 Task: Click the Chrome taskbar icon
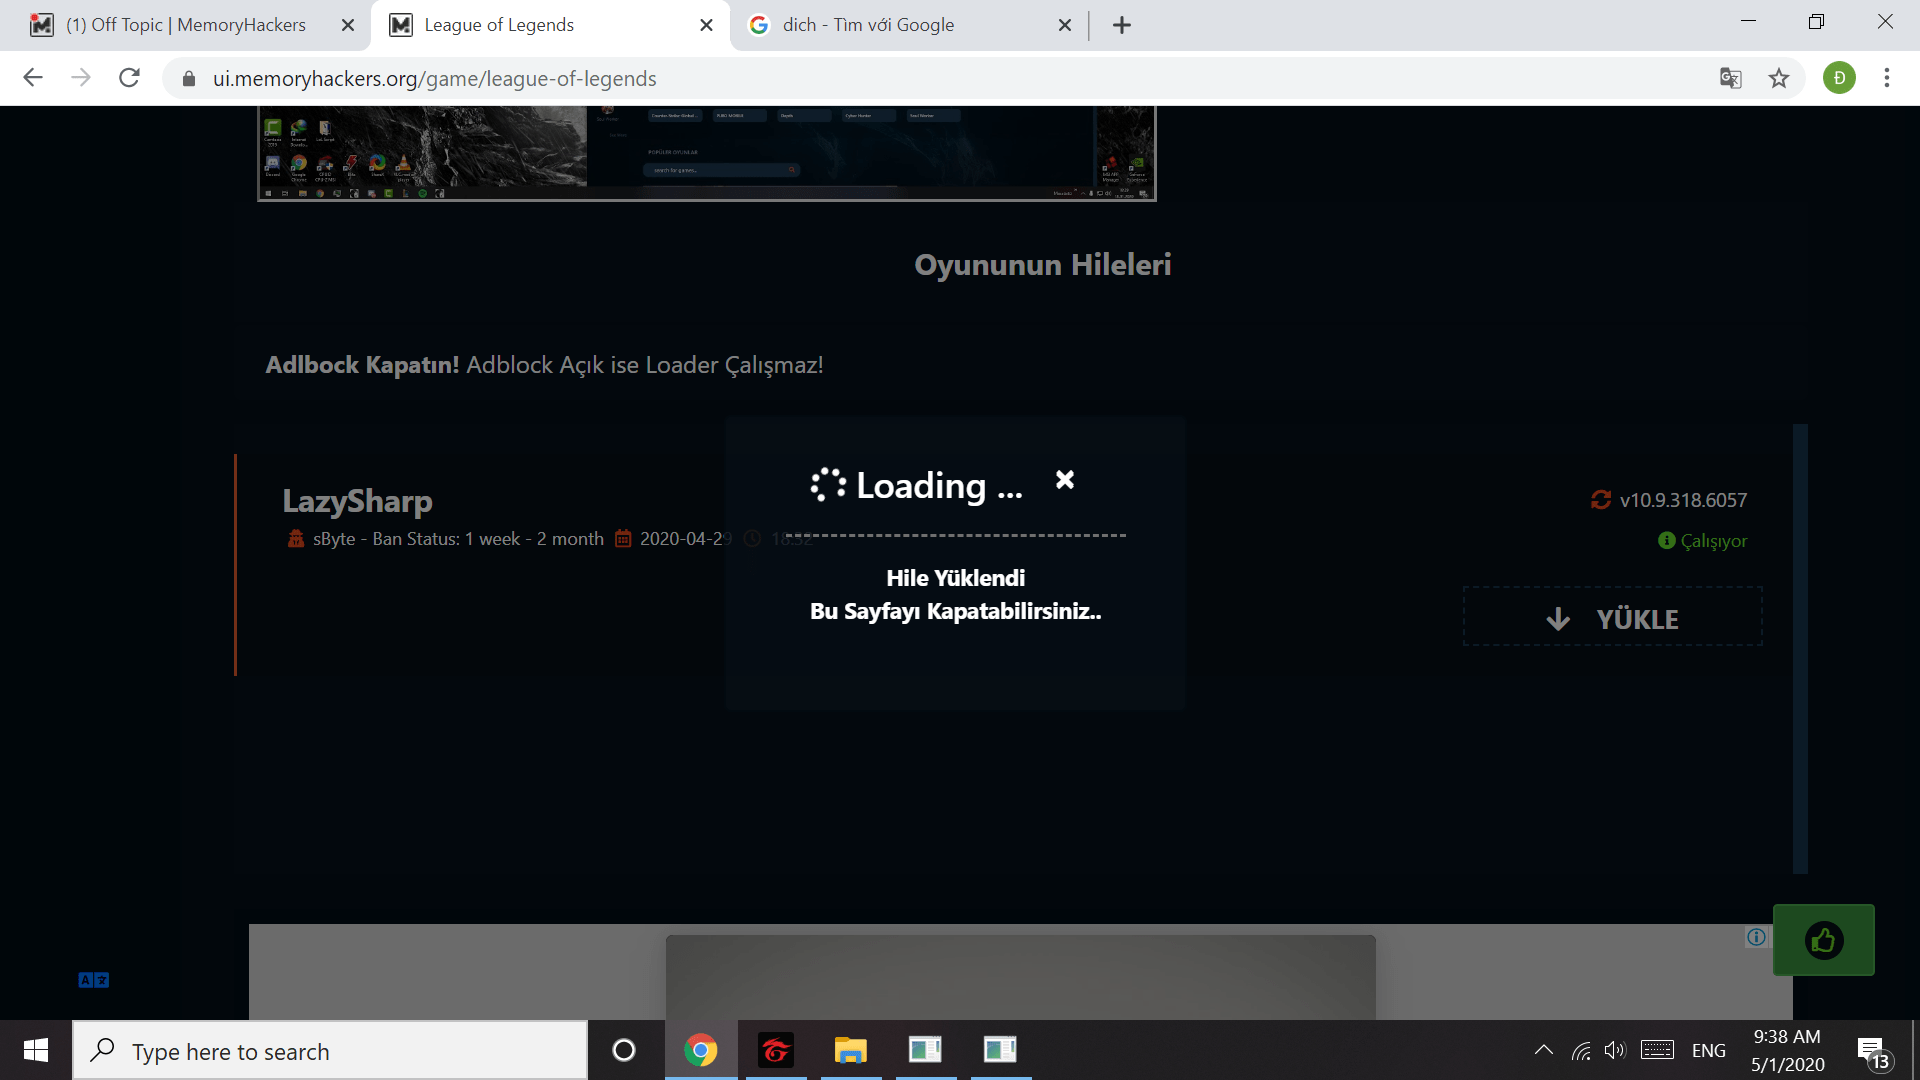(701, 1050)
